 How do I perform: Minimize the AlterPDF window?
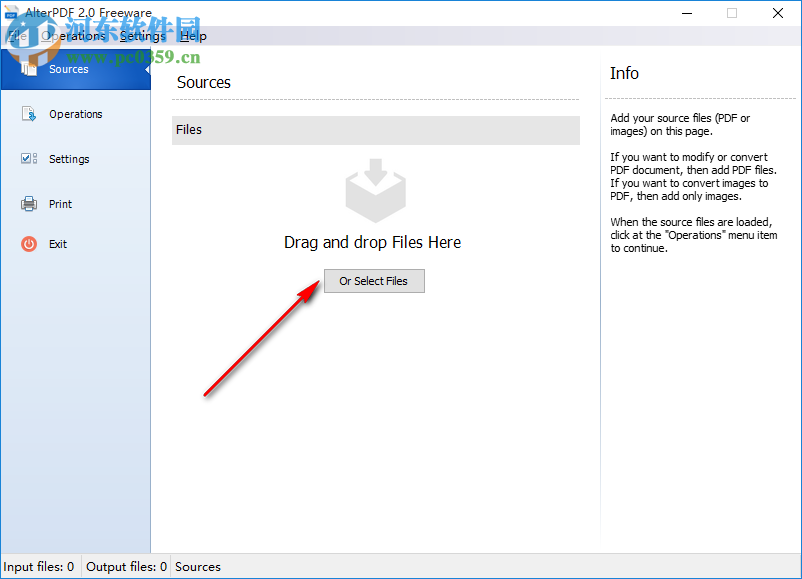pyautogui.click(x=687, y=13)
